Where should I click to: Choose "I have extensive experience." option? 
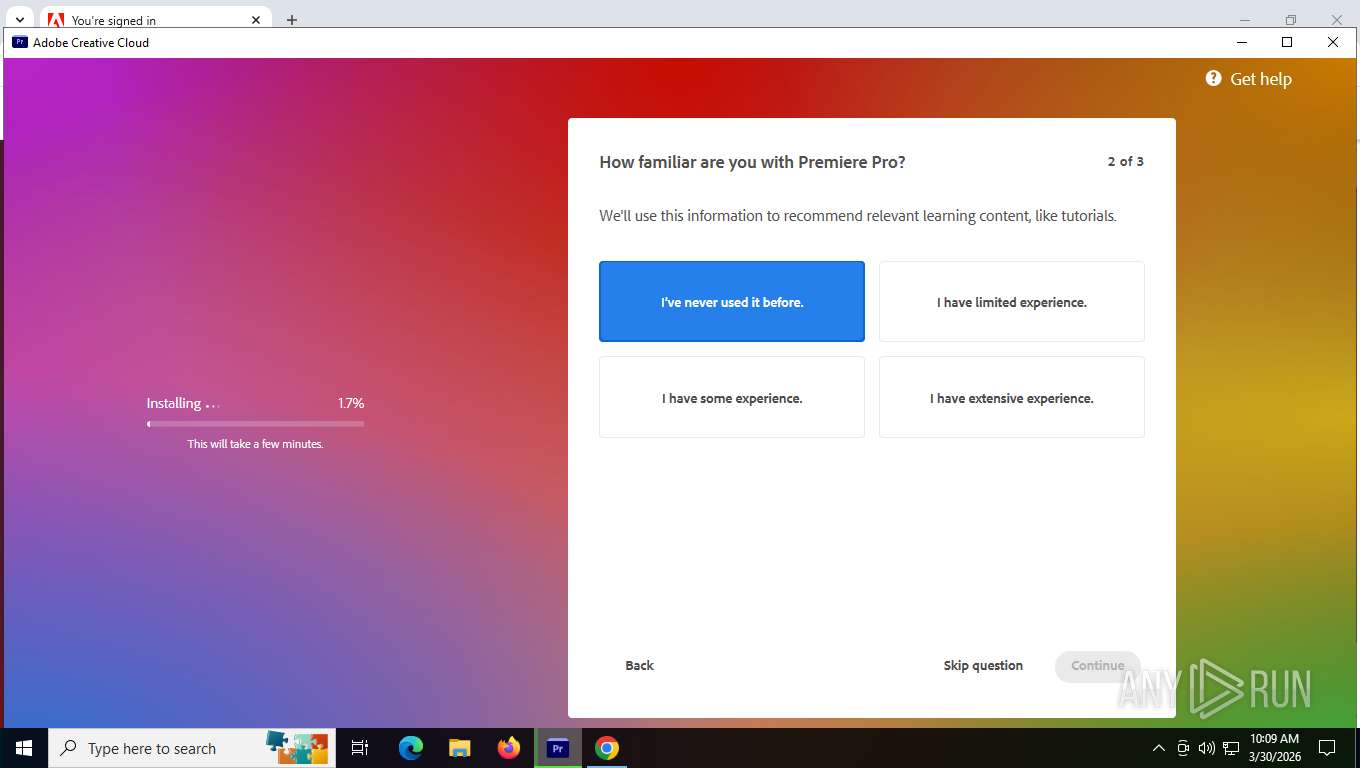1012,398
